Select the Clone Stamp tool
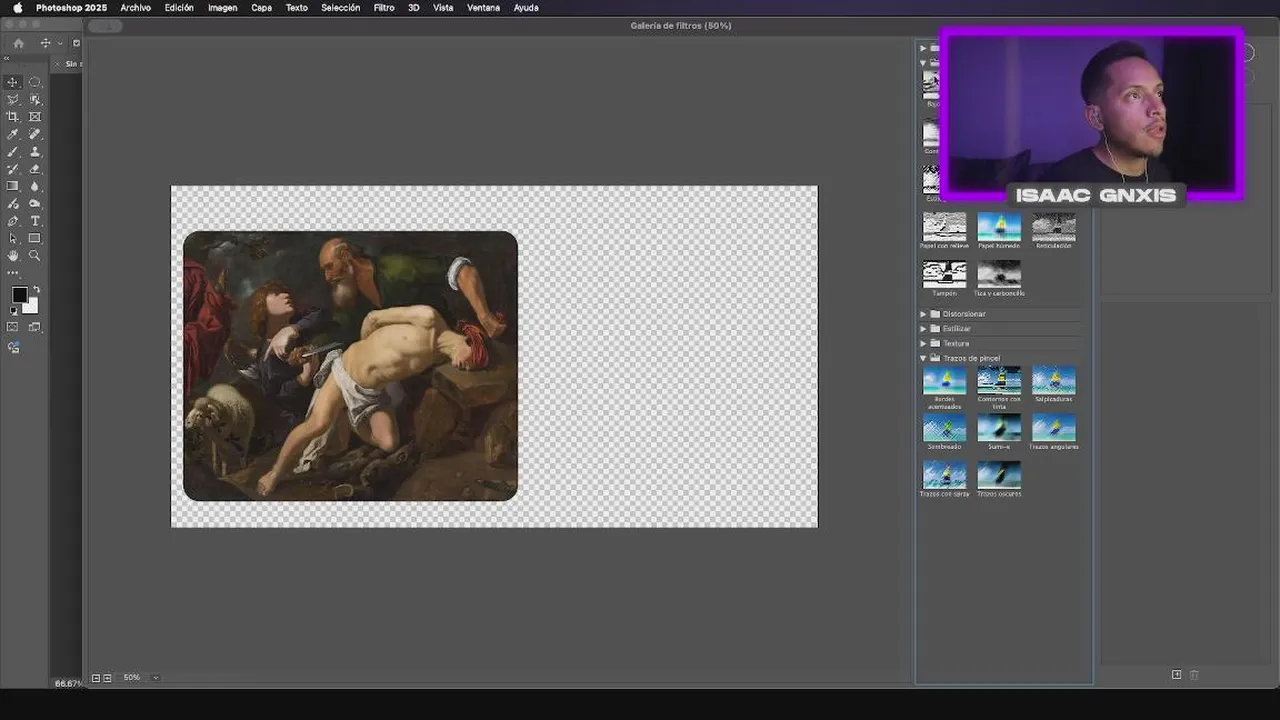 (35, 151)
